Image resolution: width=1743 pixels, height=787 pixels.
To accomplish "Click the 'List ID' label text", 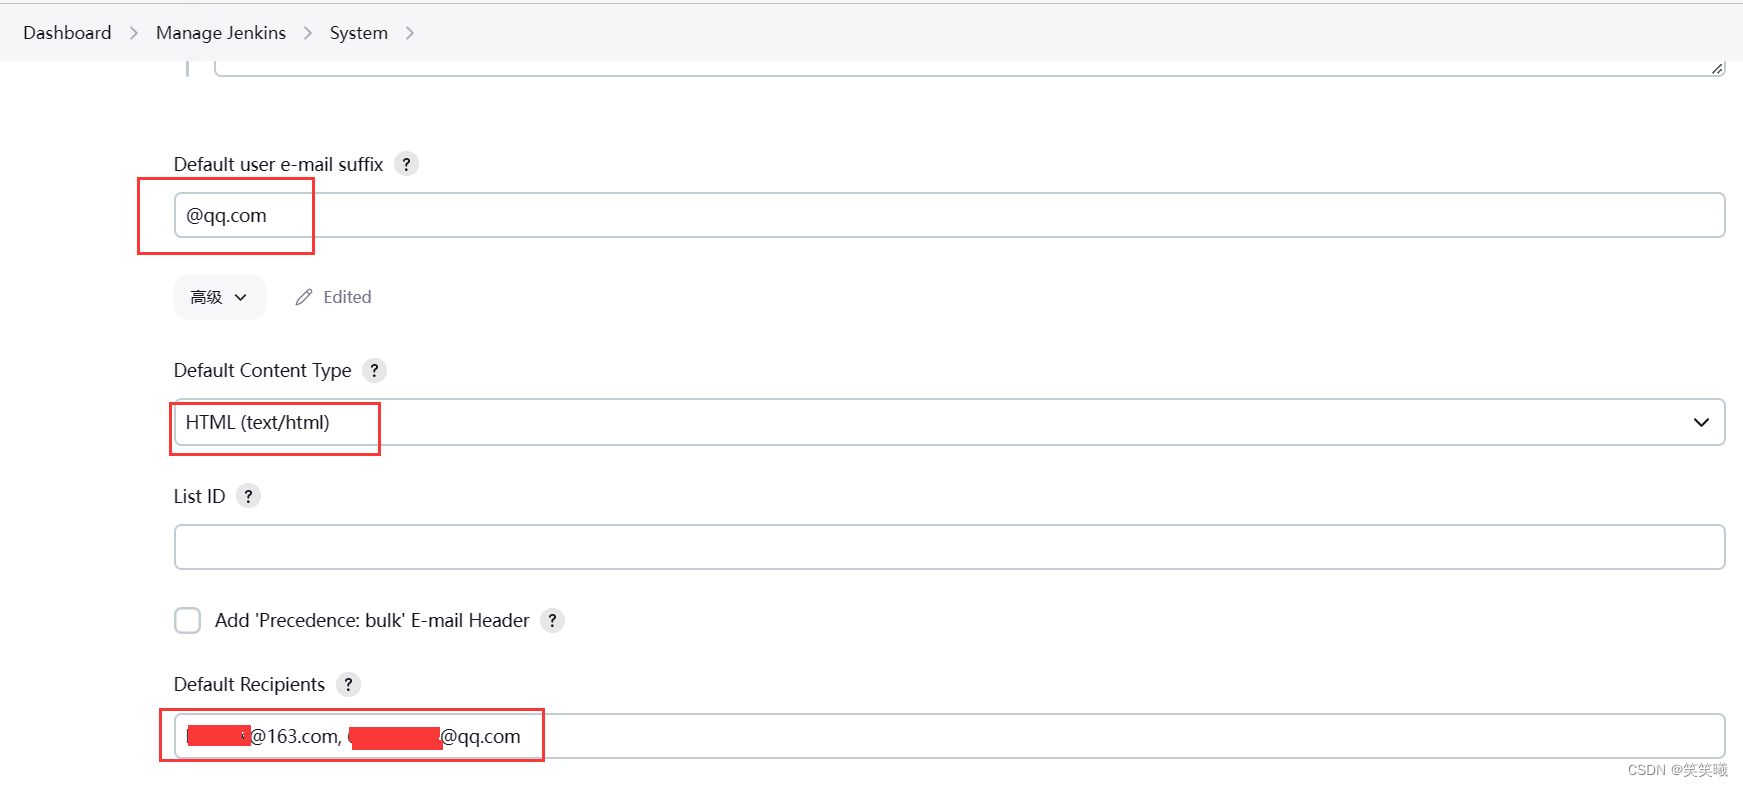I will [200, 497].
